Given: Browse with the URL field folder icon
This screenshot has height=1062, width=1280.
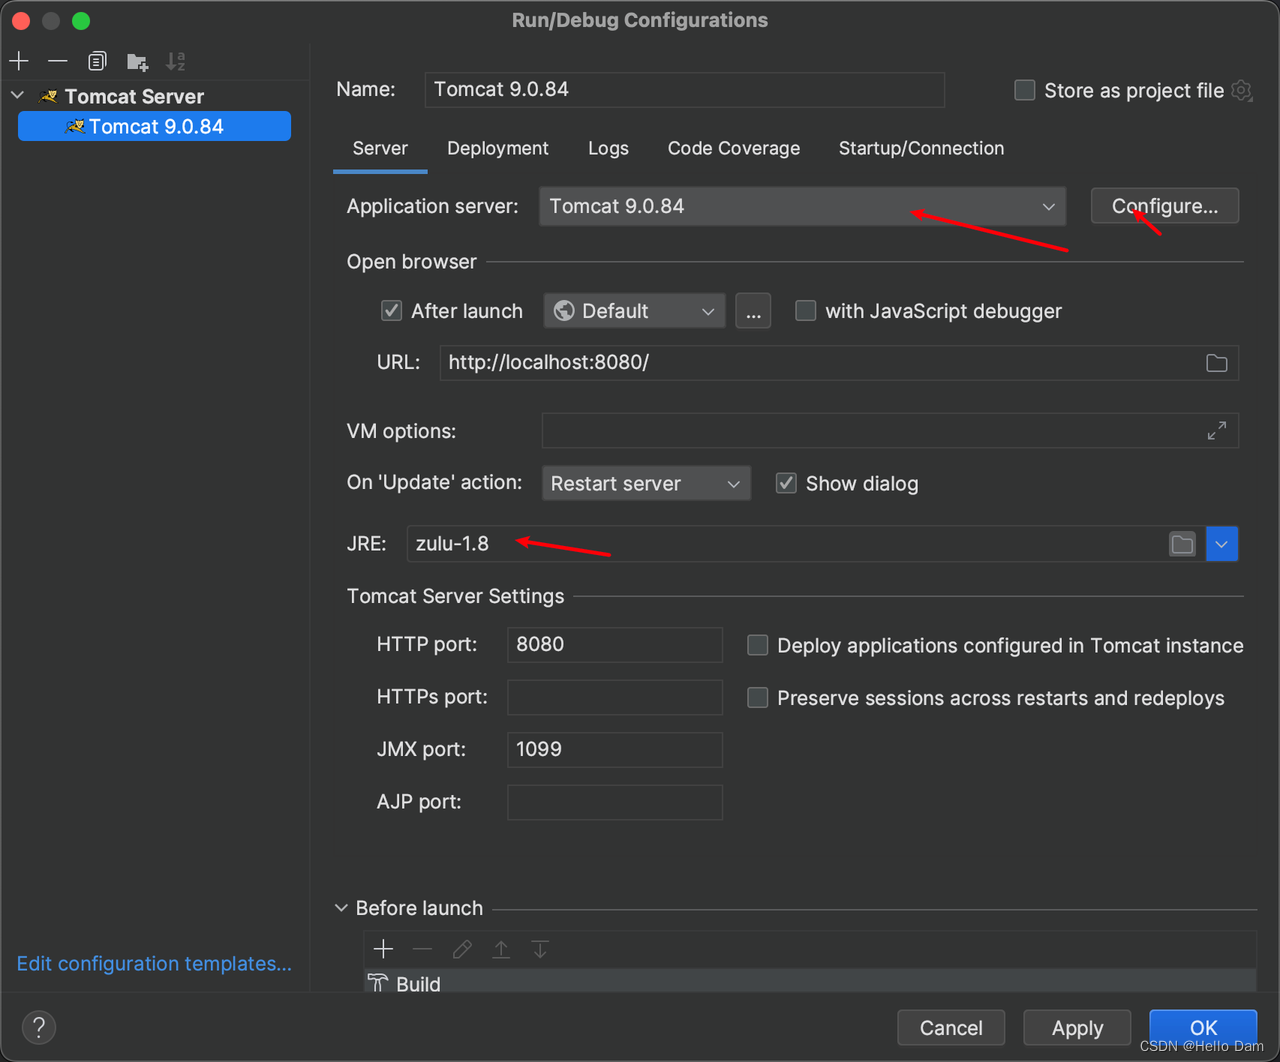Looking at the screenshot, I should [1216, 363].
